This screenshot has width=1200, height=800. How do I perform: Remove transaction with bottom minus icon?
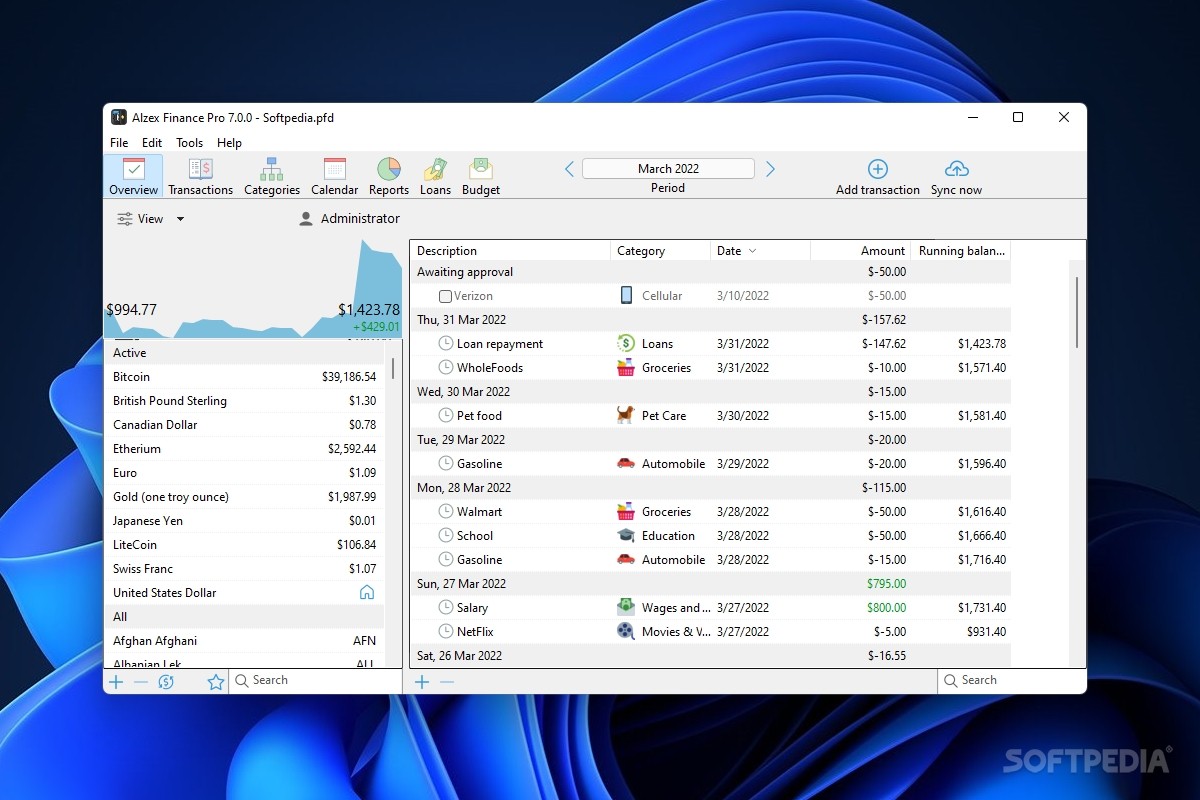click(447, 682)
